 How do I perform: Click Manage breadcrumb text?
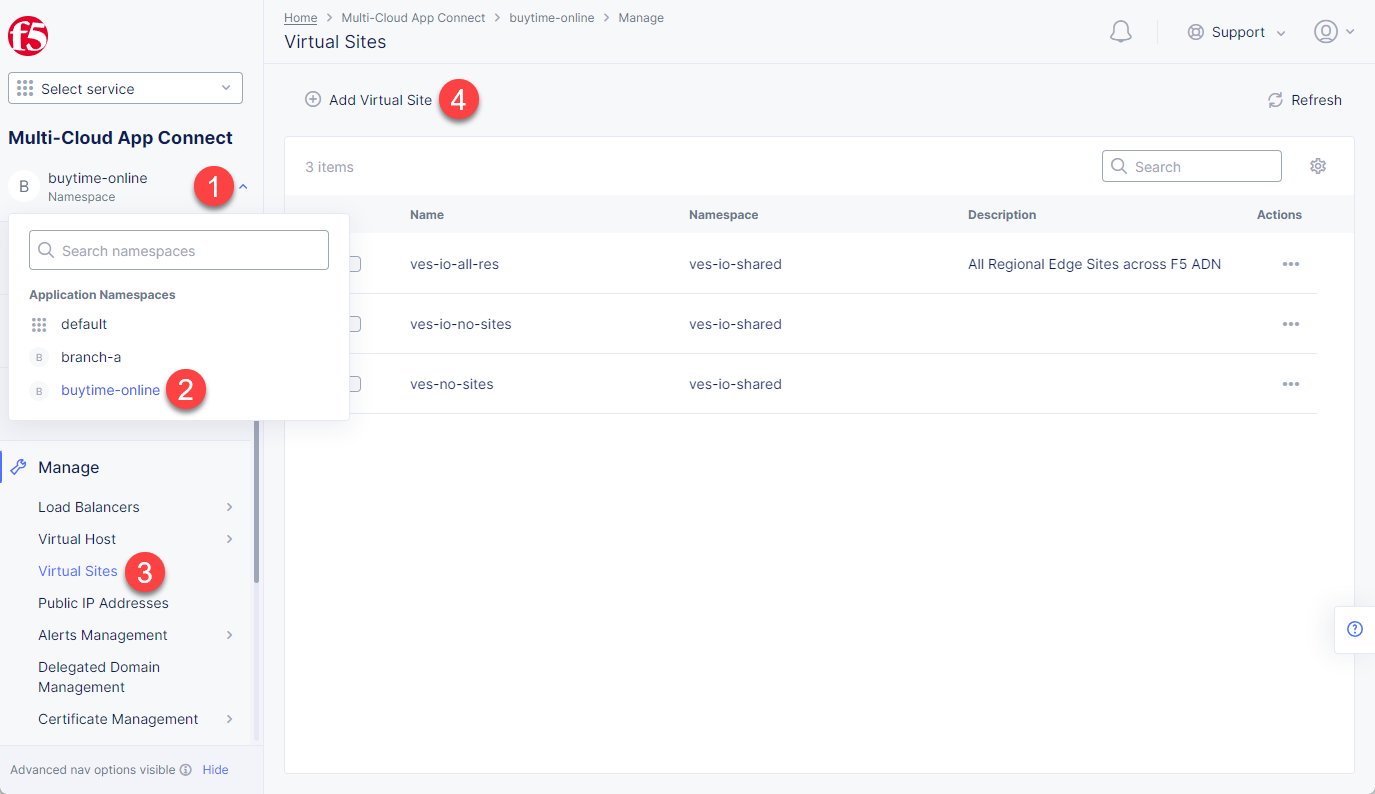coord(641,18)
